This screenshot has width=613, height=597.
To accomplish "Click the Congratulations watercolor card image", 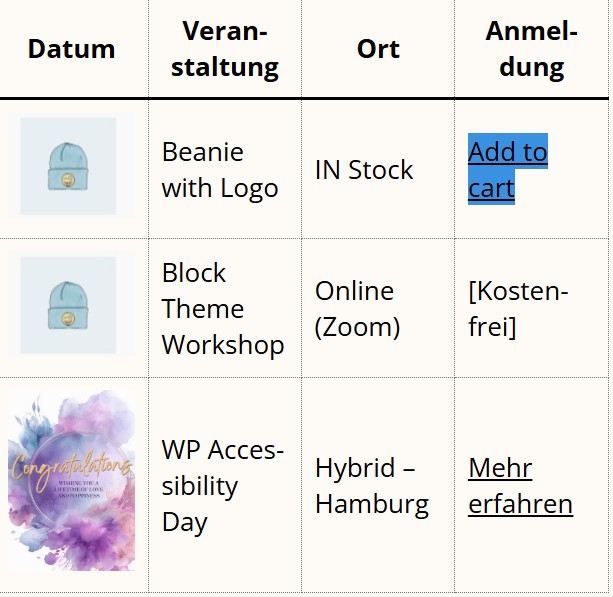I will point(72,480).
